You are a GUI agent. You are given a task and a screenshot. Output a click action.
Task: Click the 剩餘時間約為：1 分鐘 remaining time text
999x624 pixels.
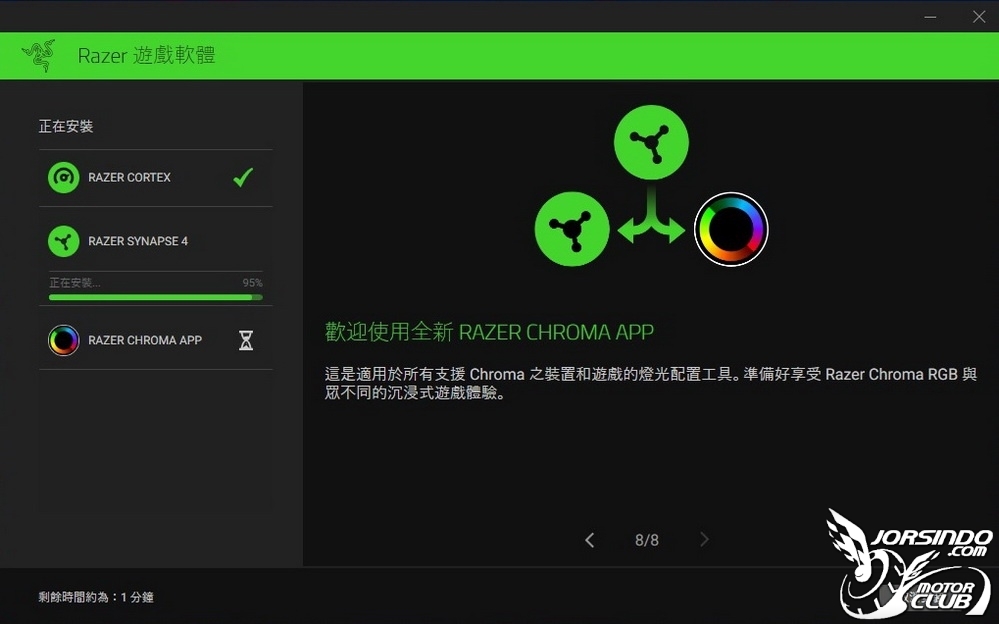coord(96,597)
